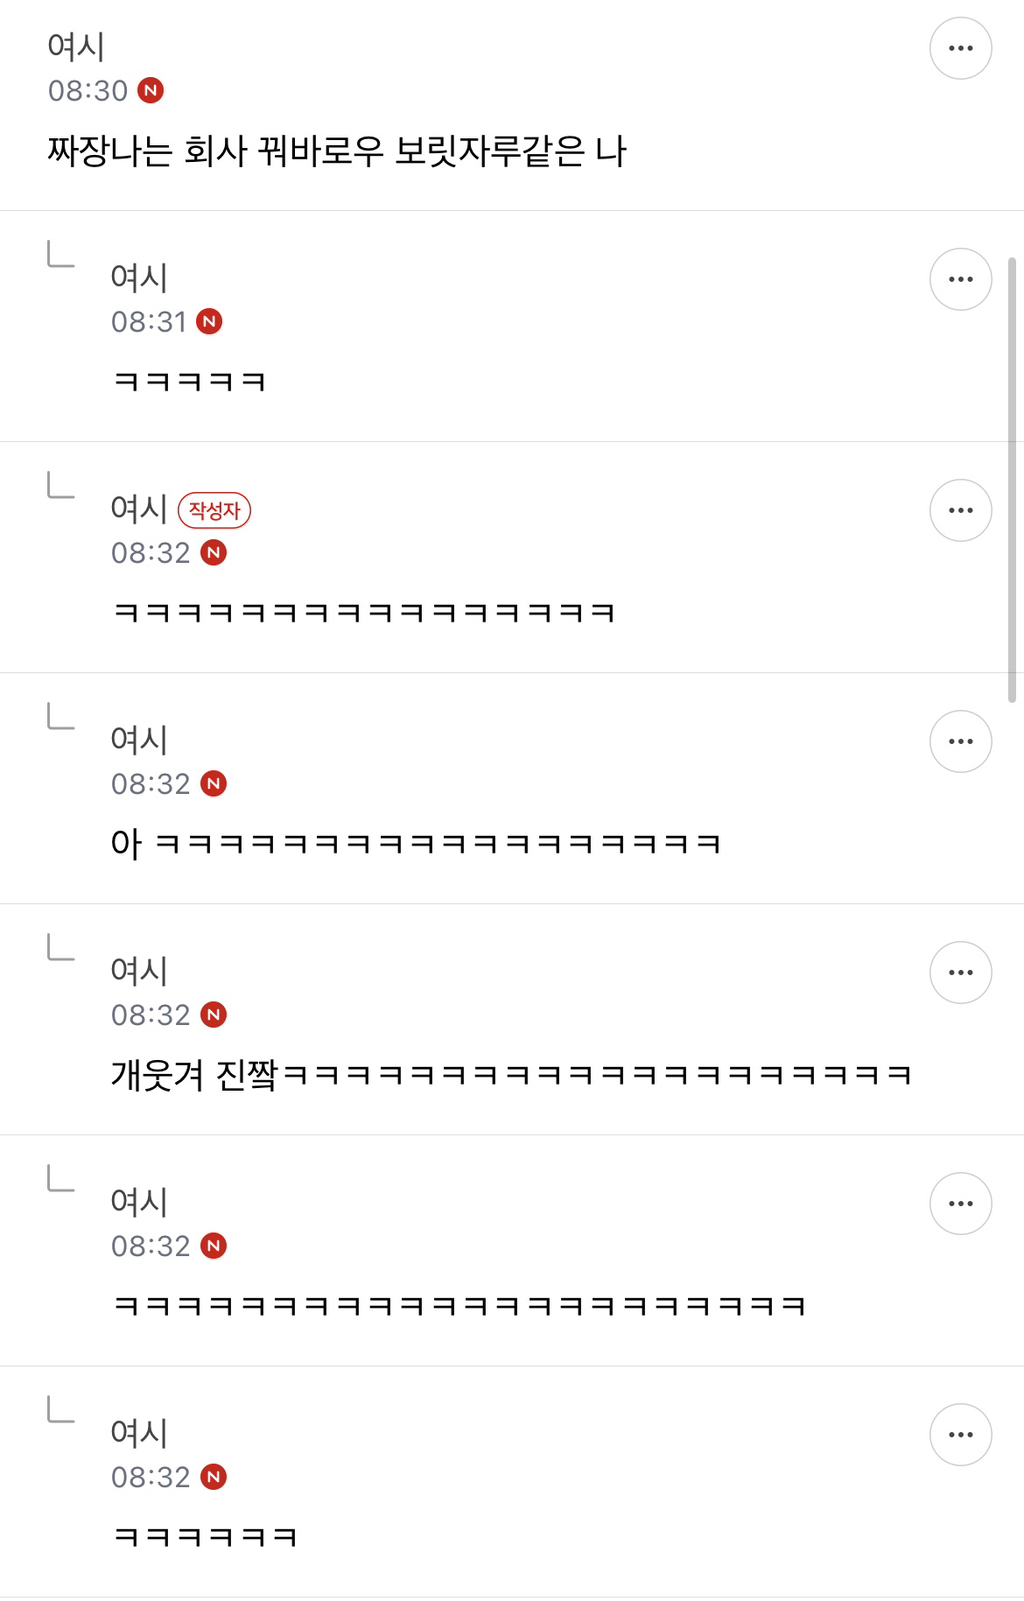Tap three-dot menu on the '아 ㅋㅋㅋ' reply
Screen dimensions: 1024x1601
[960, 741]
